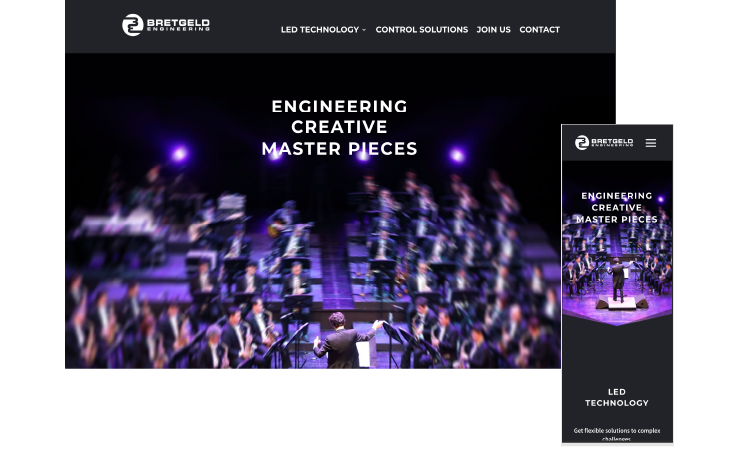Click the Bretgeld Engineering wordmark in desktop header
The width and height of the screenshot is (750, 451).
click(x=178, y=25)
